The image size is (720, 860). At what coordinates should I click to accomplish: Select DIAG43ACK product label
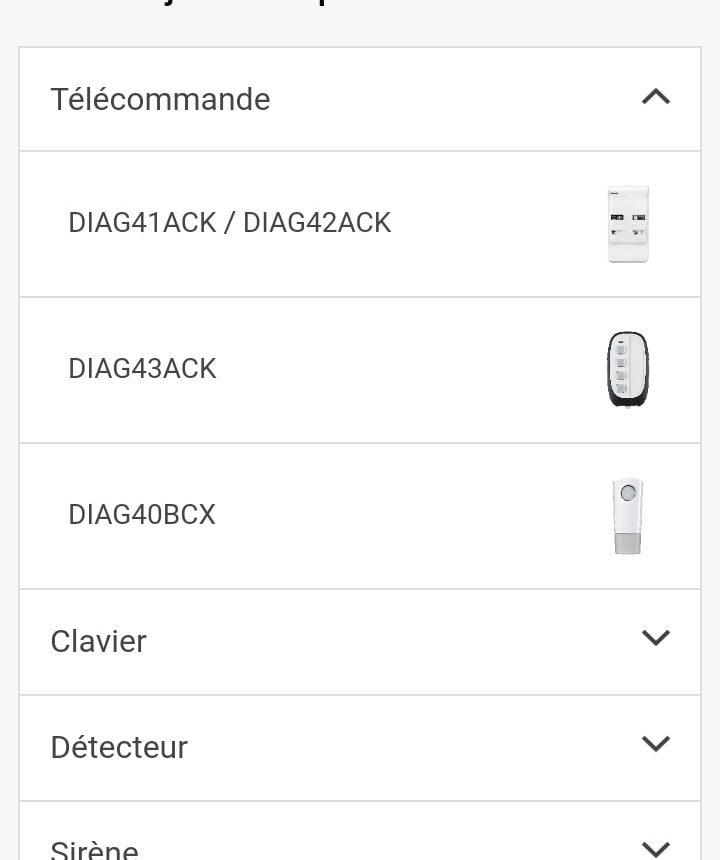point(142,369)
